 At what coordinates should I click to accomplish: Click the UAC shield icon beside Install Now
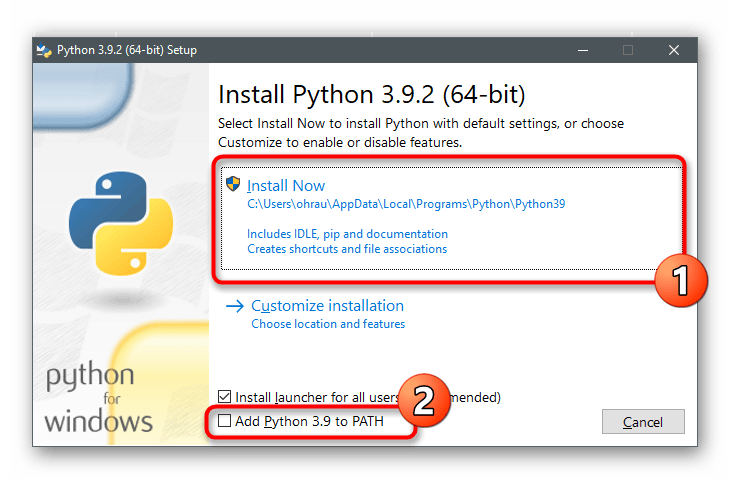click(233, 185)
